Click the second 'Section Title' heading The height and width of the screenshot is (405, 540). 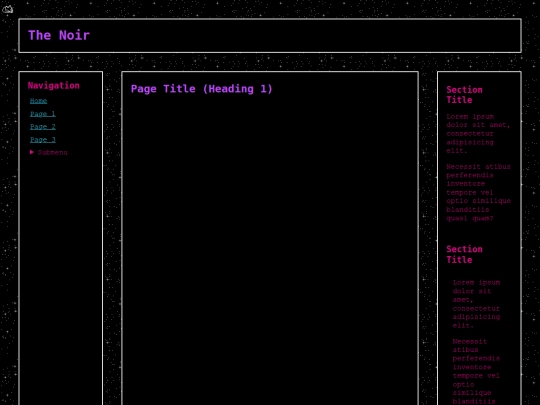pos(464,254)
